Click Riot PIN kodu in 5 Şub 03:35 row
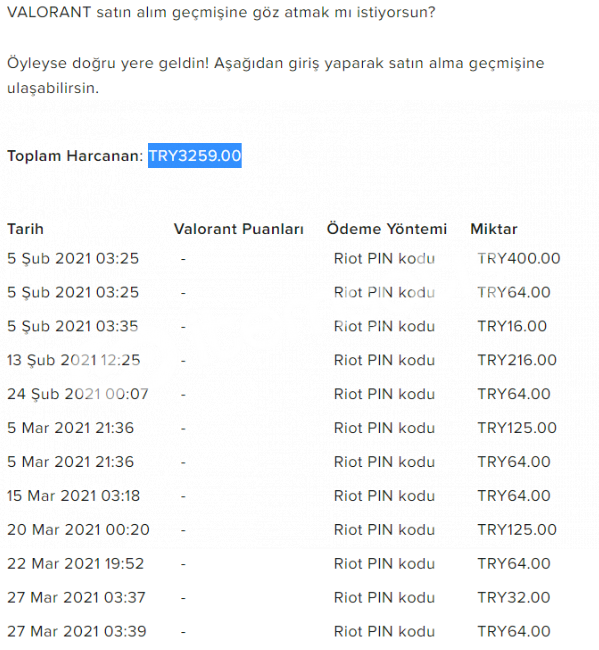The width and height of the screenshot is (599, 650). point(384,326)
